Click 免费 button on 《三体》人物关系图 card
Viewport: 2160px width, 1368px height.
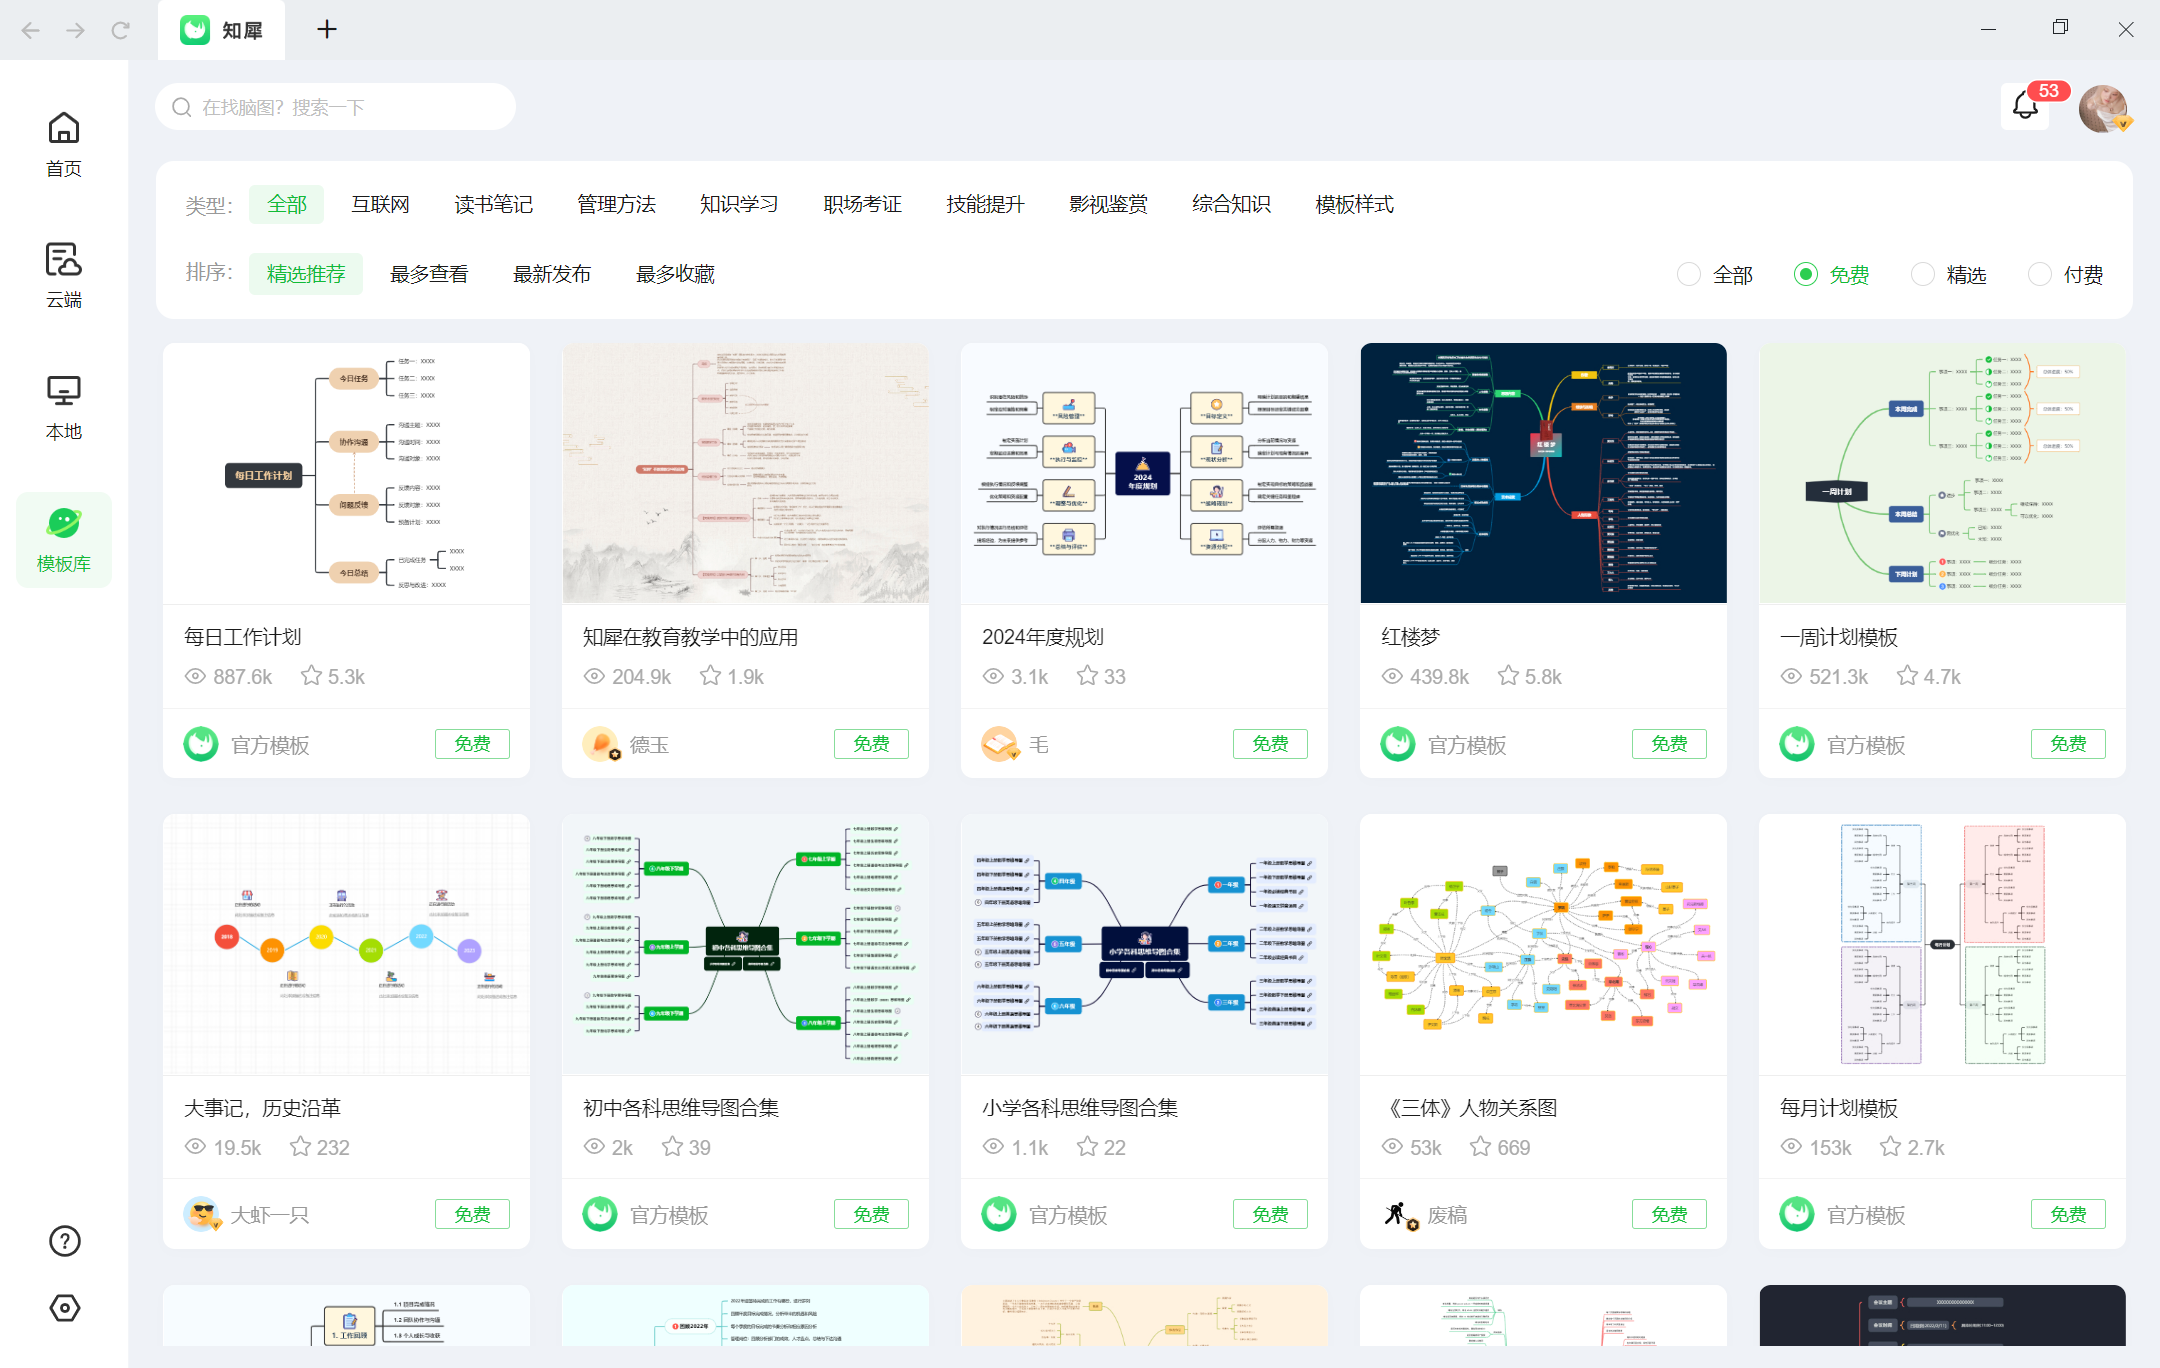(1669, 1214)
